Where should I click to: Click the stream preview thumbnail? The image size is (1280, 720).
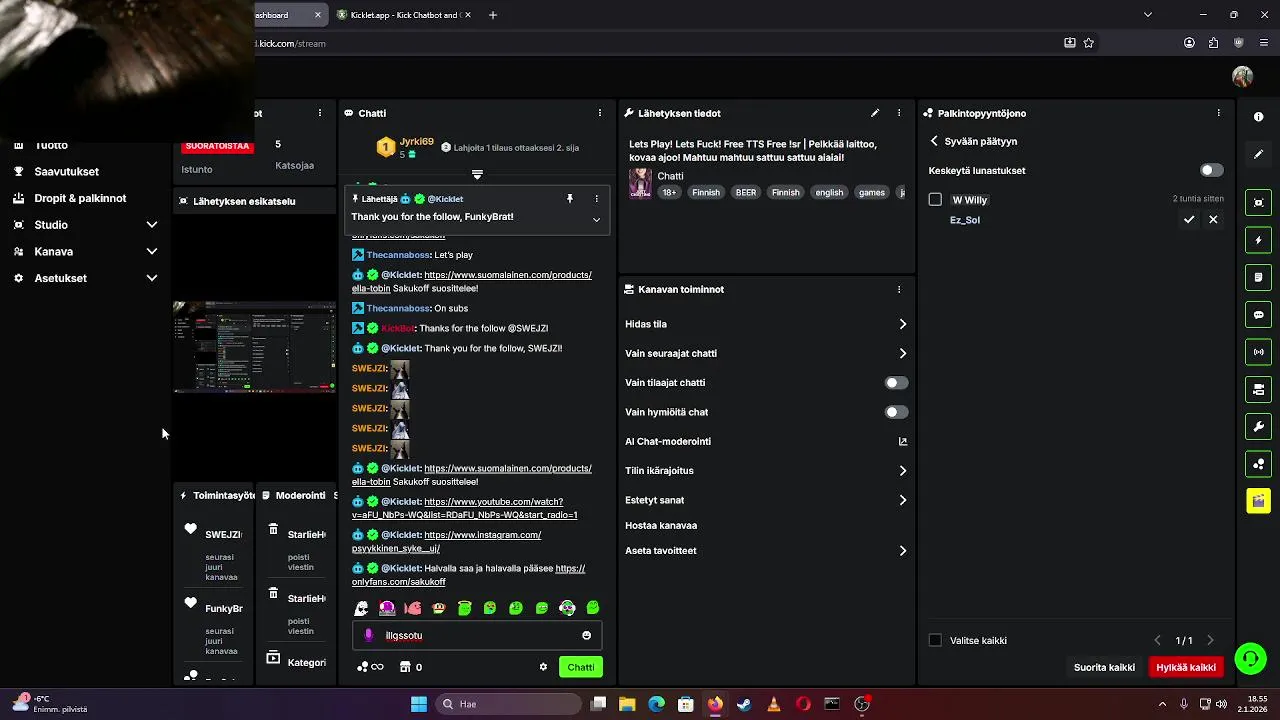pos(254,347)
